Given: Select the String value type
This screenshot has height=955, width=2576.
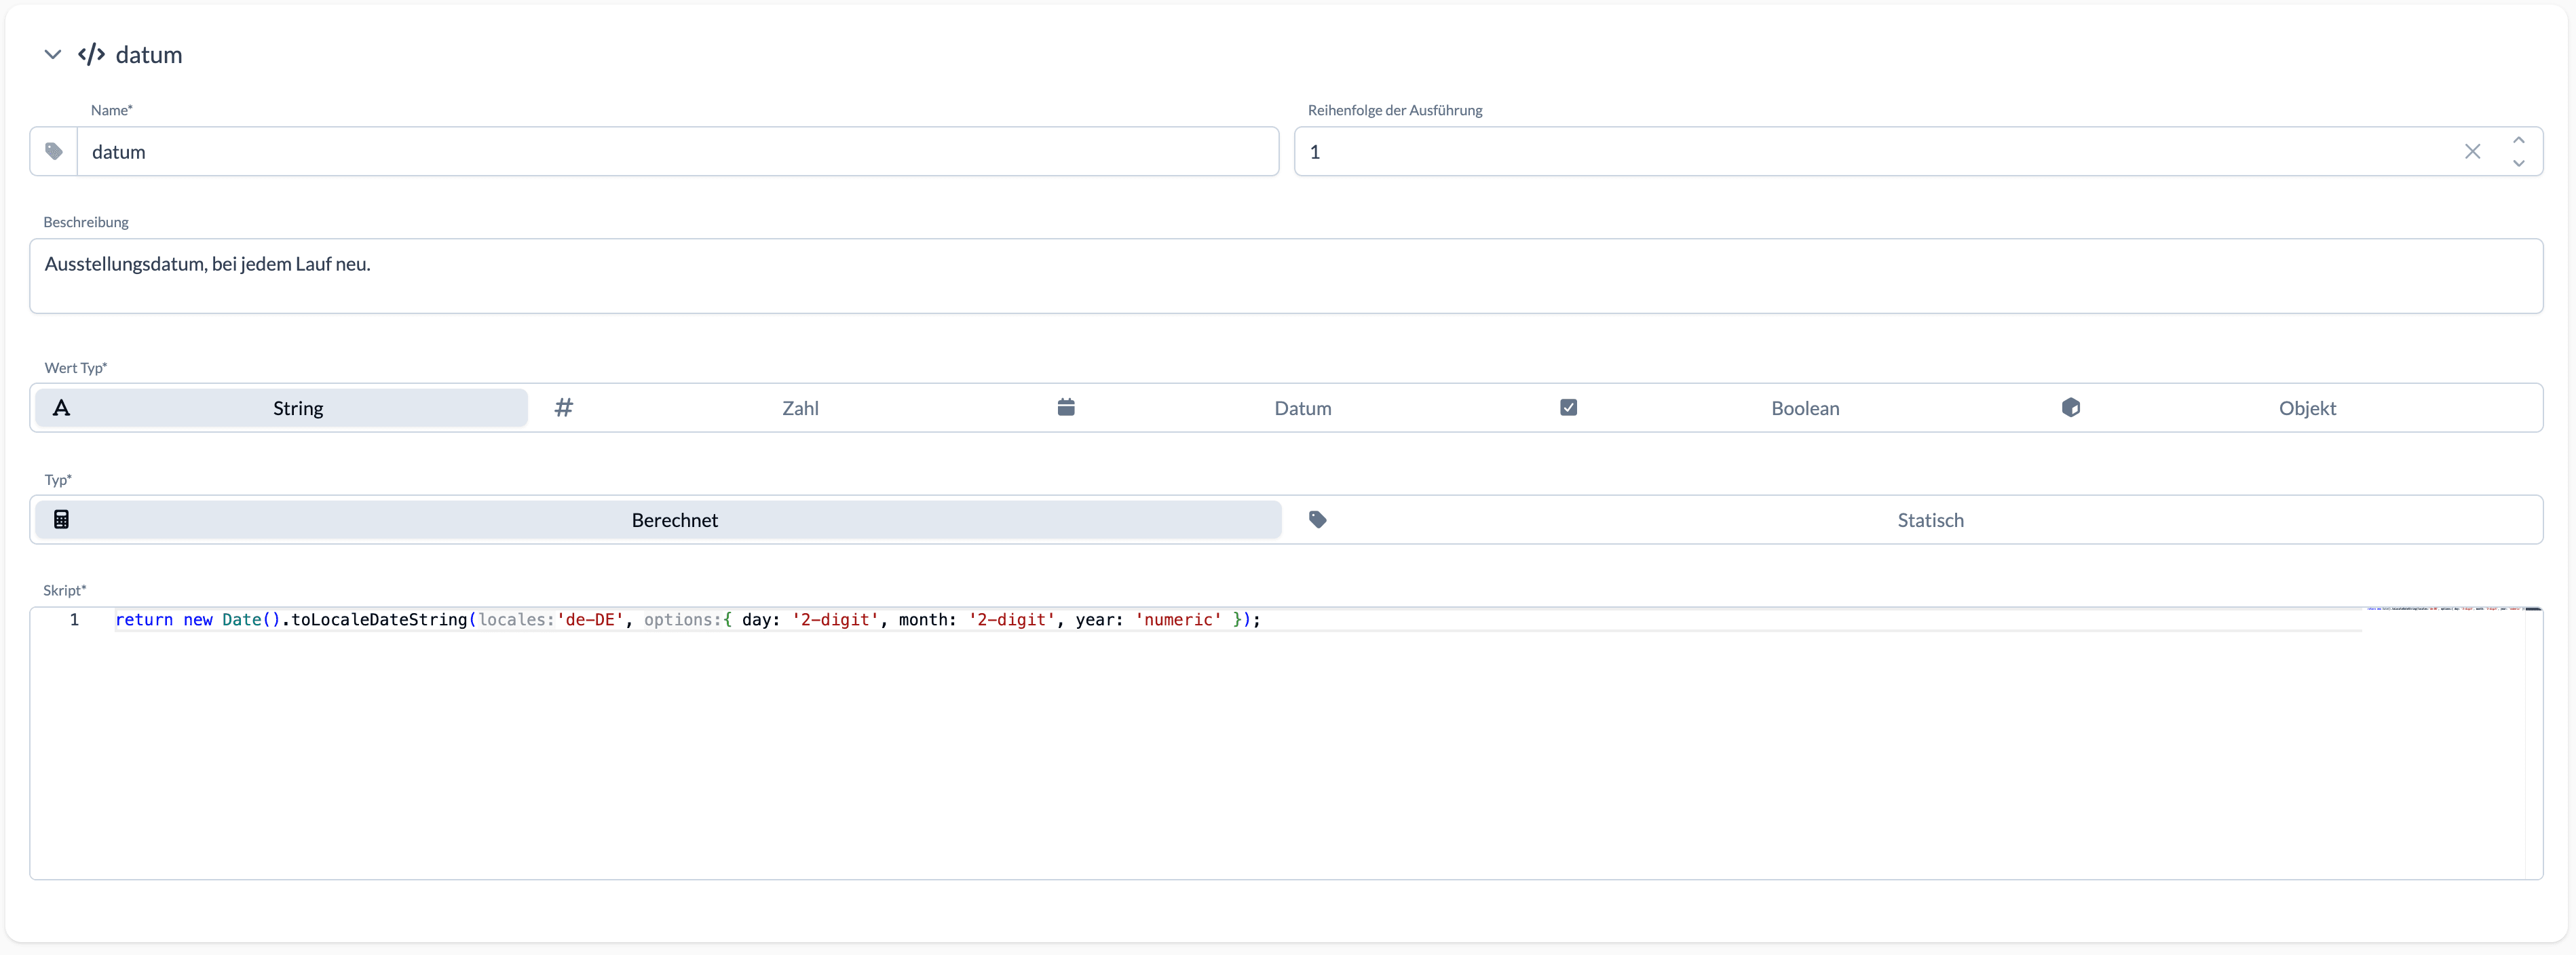Looking at the screenshot, I should [281, 408].
